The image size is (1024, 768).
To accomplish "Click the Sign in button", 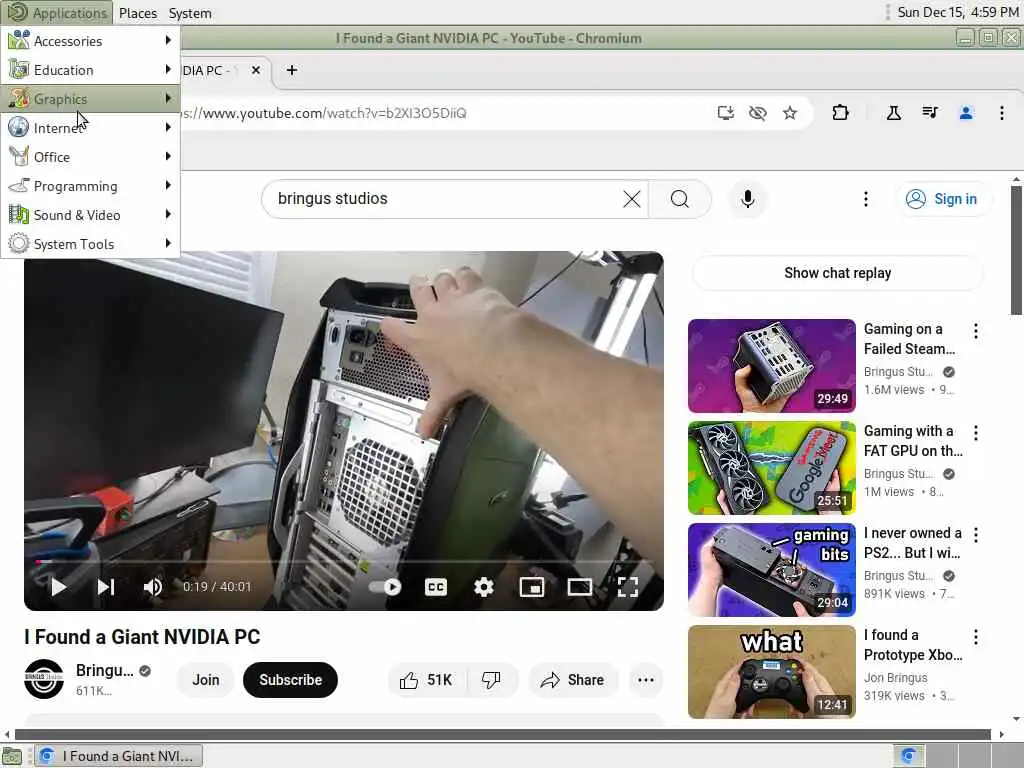I will (941, 199).
